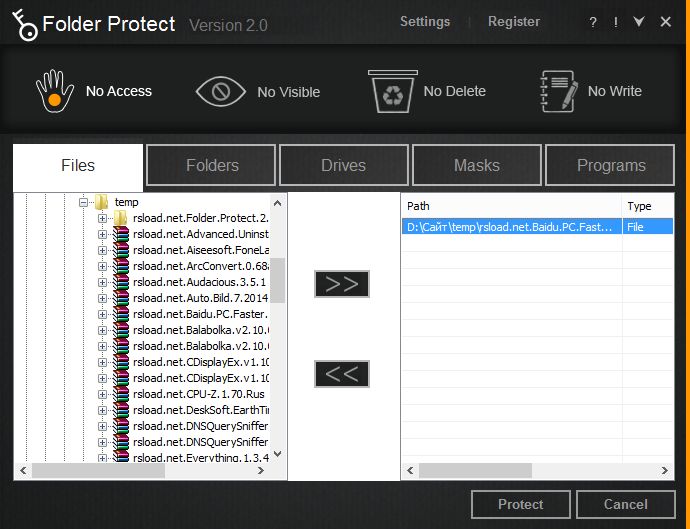Click the path list scroll left arrow
Screen dimensions: 690x529
[410, 470]
